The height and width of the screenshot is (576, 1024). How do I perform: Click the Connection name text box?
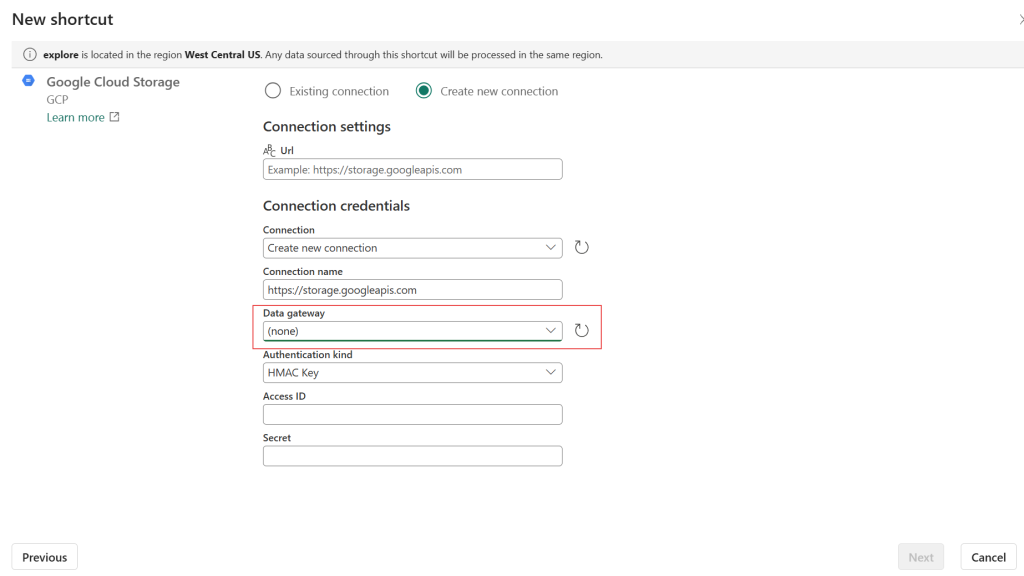click(413, 290)
